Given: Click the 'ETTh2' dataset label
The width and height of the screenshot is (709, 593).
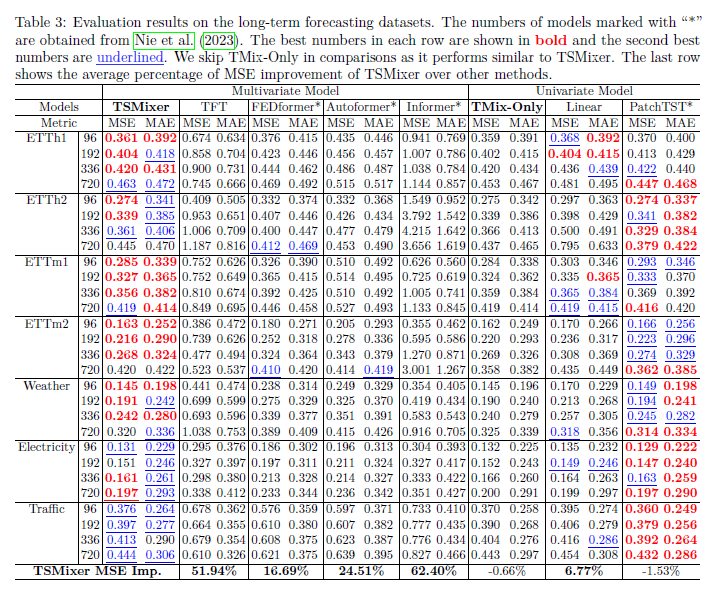Looking at the screenshot, I should [x=46, y=200].
